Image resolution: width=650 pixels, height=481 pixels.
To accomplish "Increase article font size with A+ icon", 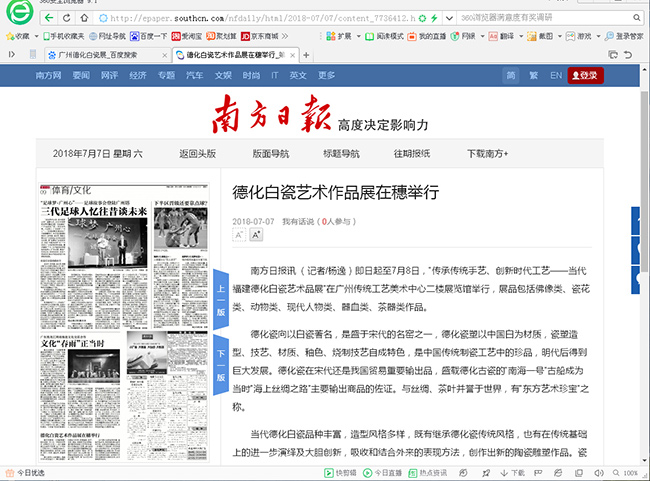I will (256, 234).
